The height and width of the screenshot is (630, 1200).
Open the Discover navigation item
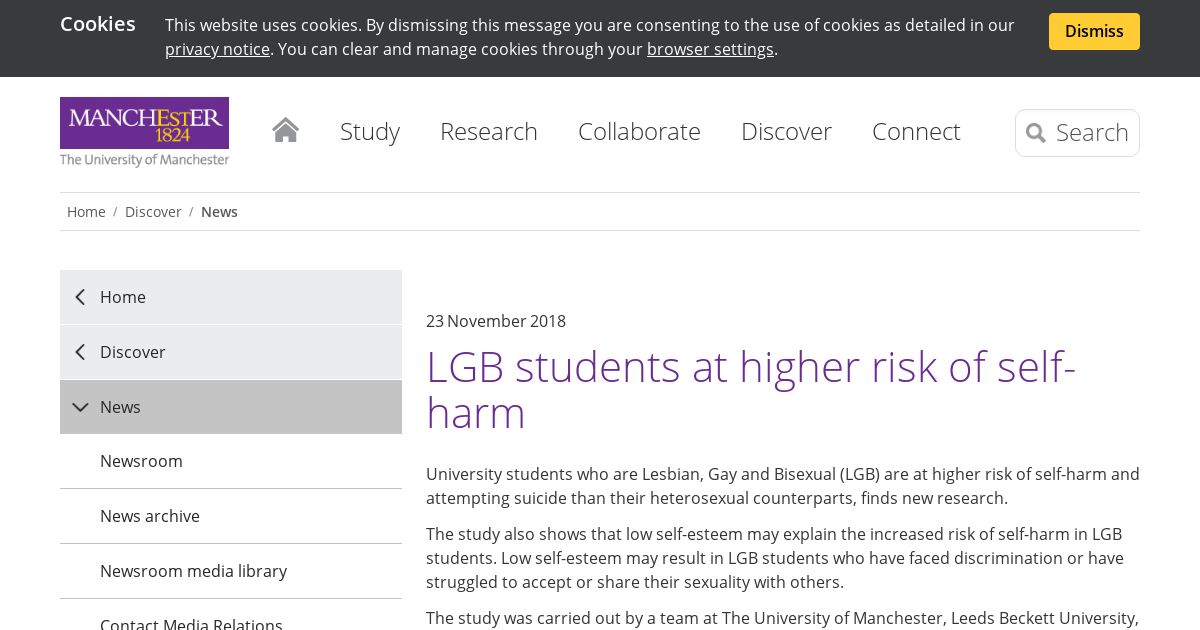(786, 131)
